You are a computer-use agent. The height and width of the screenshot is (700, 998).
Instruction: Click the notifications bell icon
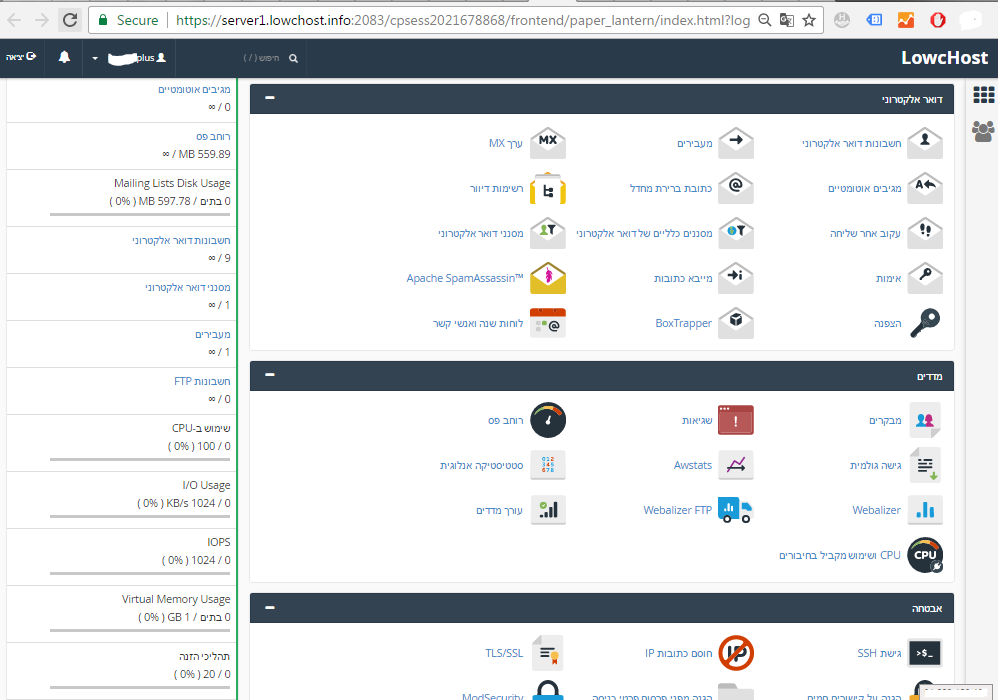pyautogui.click(x=65, y=58)
